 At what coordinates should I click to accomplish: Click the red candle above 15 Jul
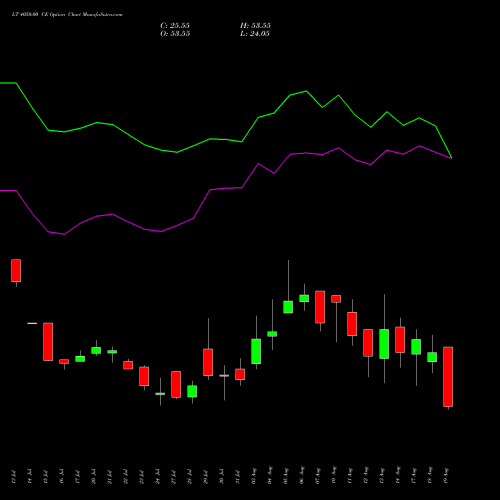tap(48, 342)
